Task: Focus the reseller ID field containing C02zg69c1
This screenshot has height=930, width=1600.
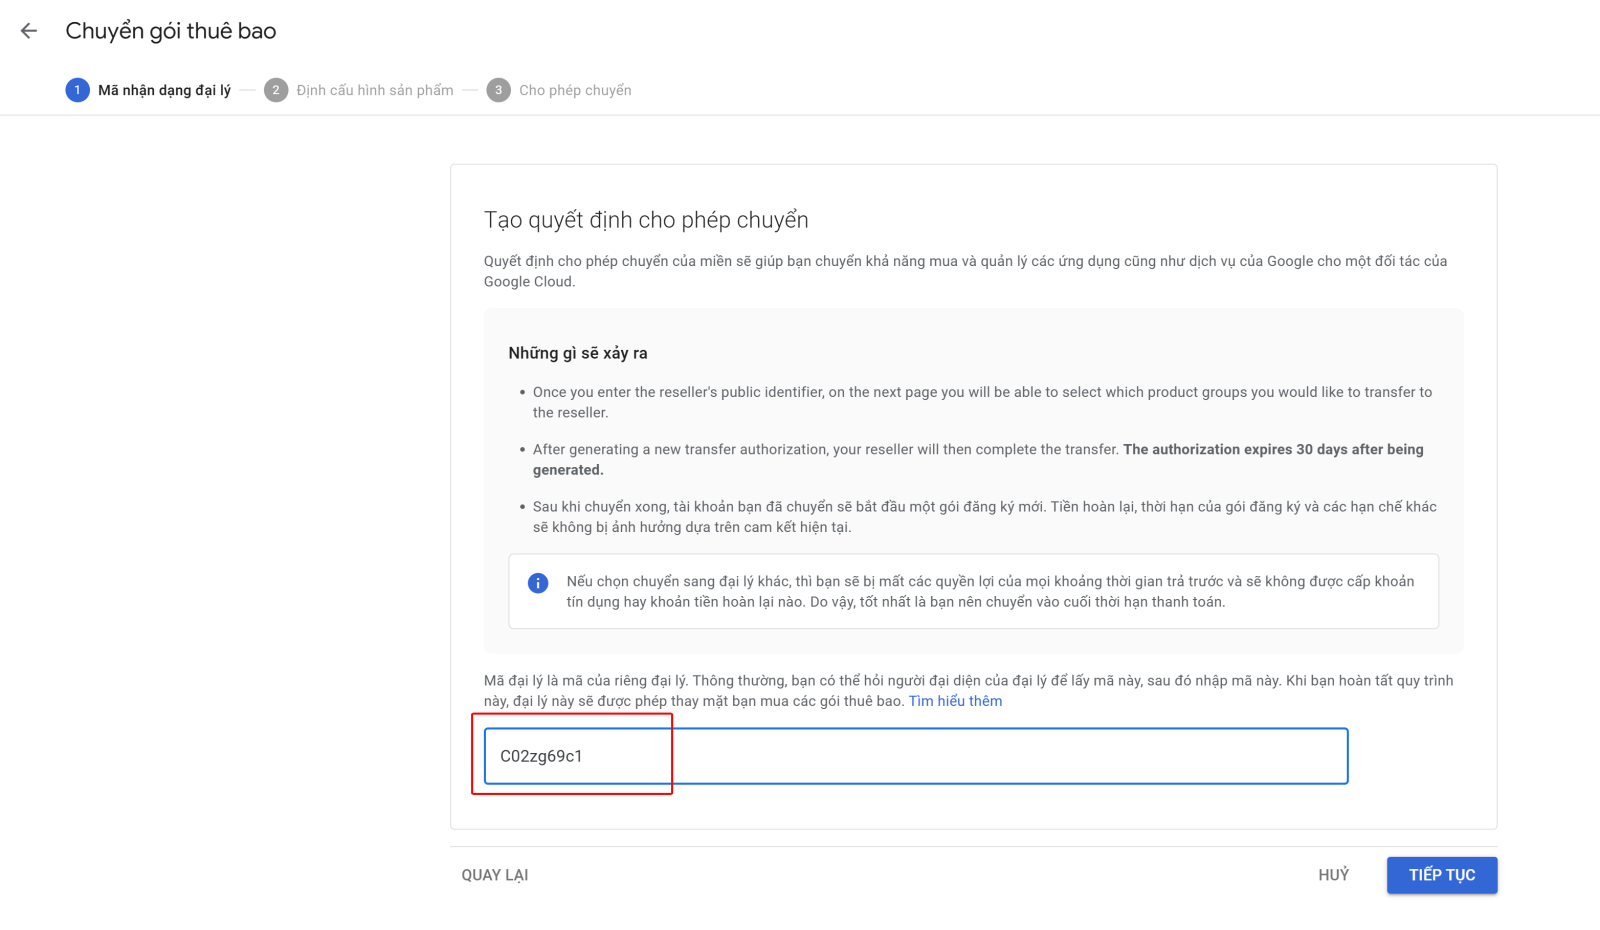Action: click(x=915, y=756)
